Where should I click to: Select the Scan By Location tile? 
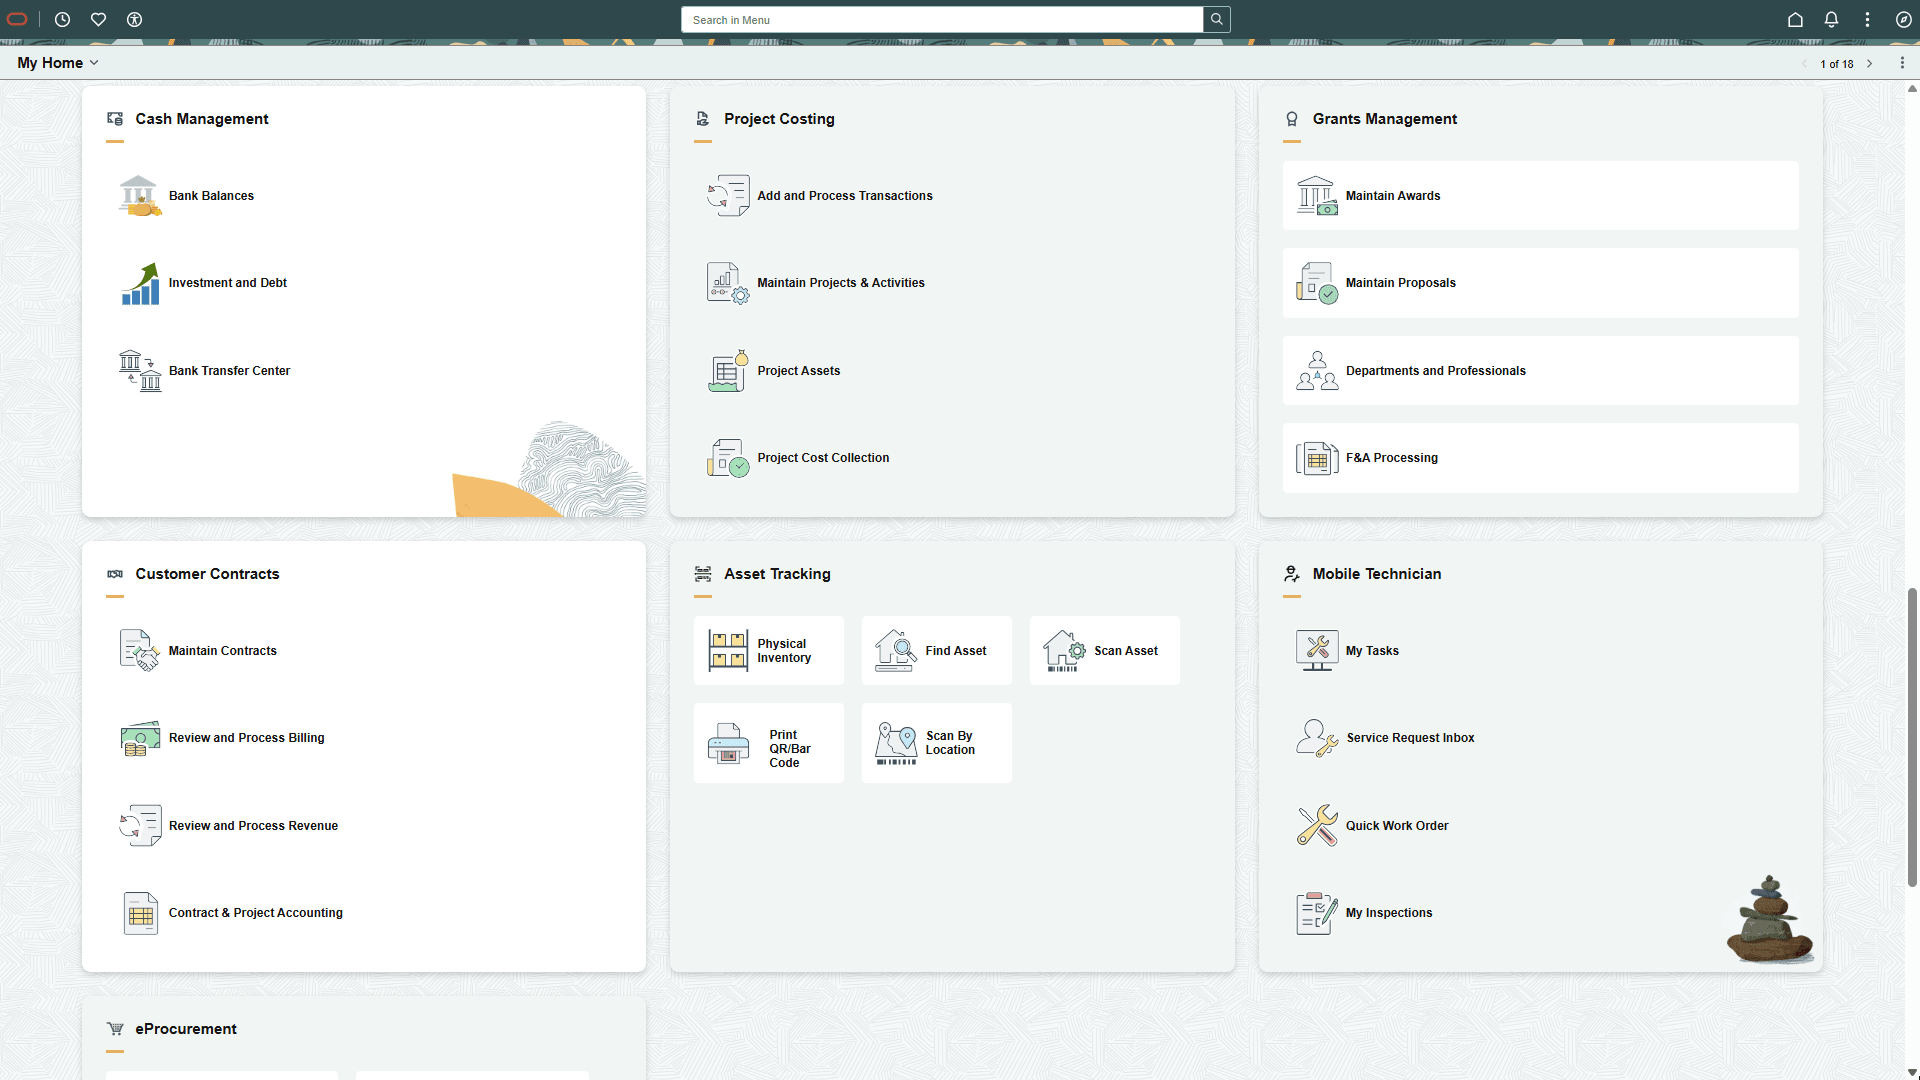936,743
